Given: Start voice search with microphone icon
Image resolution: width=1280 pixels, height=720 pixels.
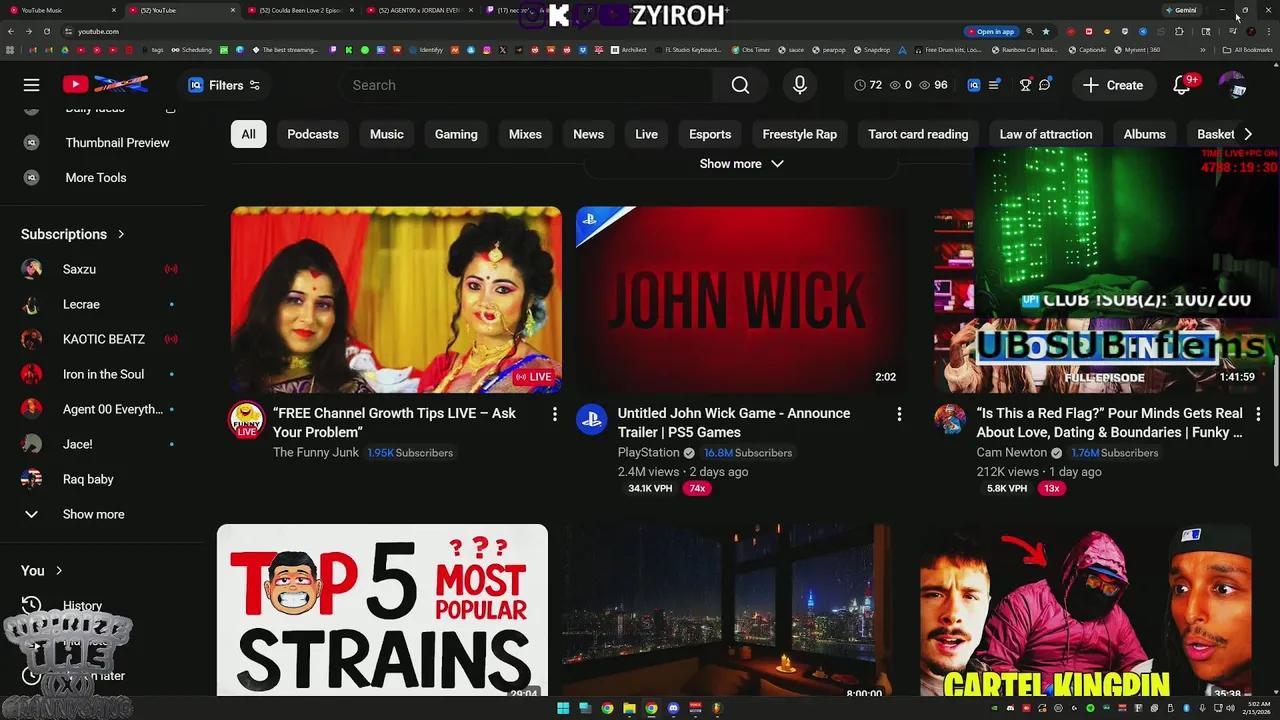Looking at the screenshot, I should pos(799,85).
